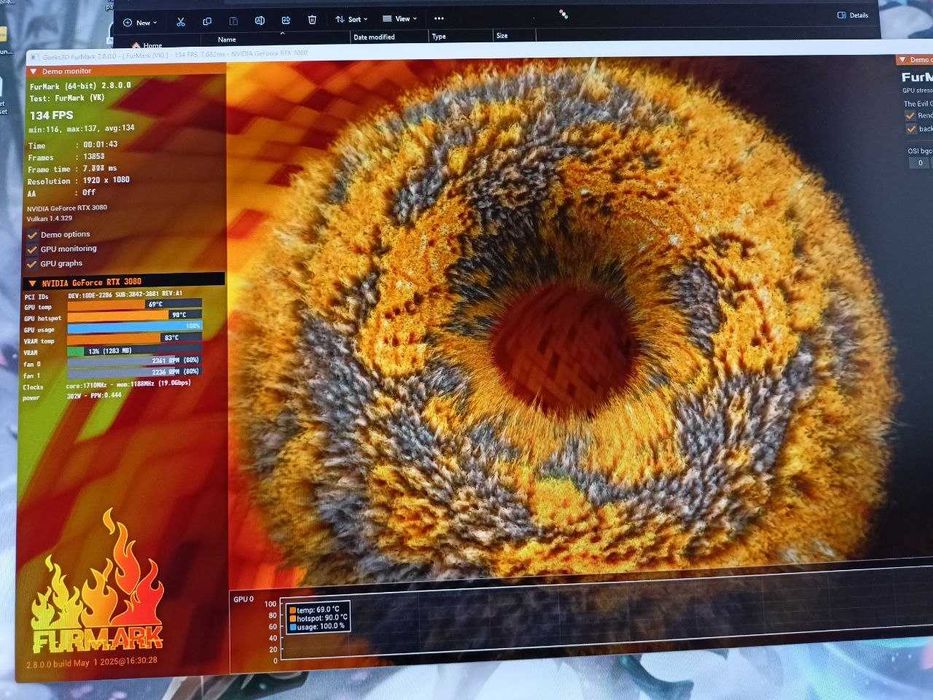Click the OSI bgcolor value field showing 0
The width and height of the screenshot is (933, 700).
921,162
